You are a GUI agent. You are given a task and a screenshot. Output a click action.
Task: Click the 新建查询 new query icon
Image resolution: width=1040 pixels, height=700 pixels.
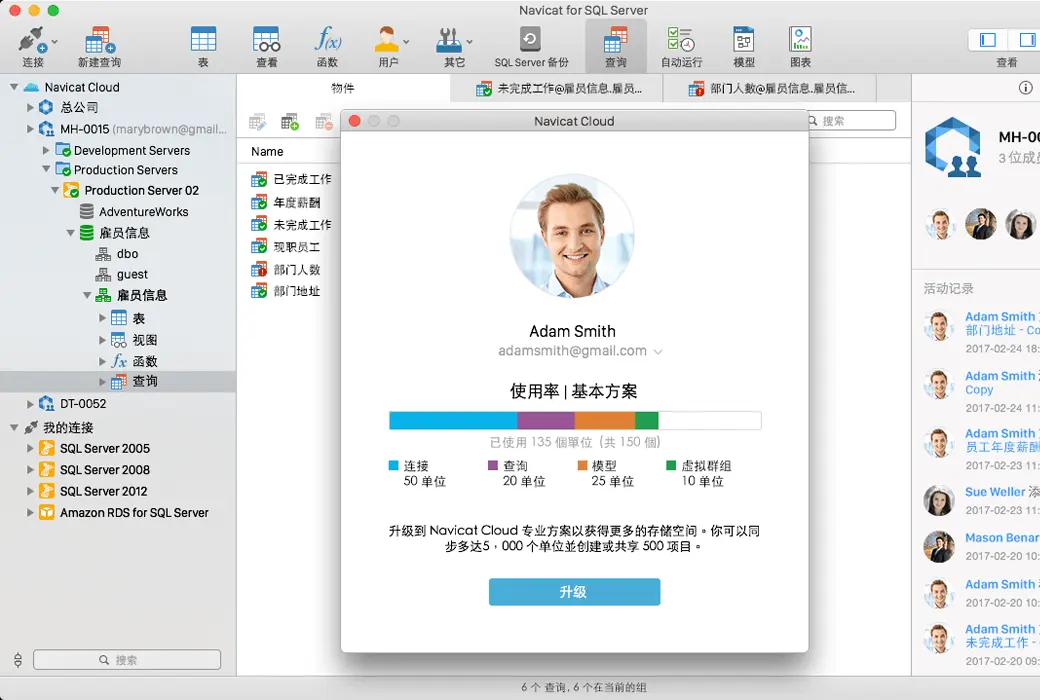point(99,40)
